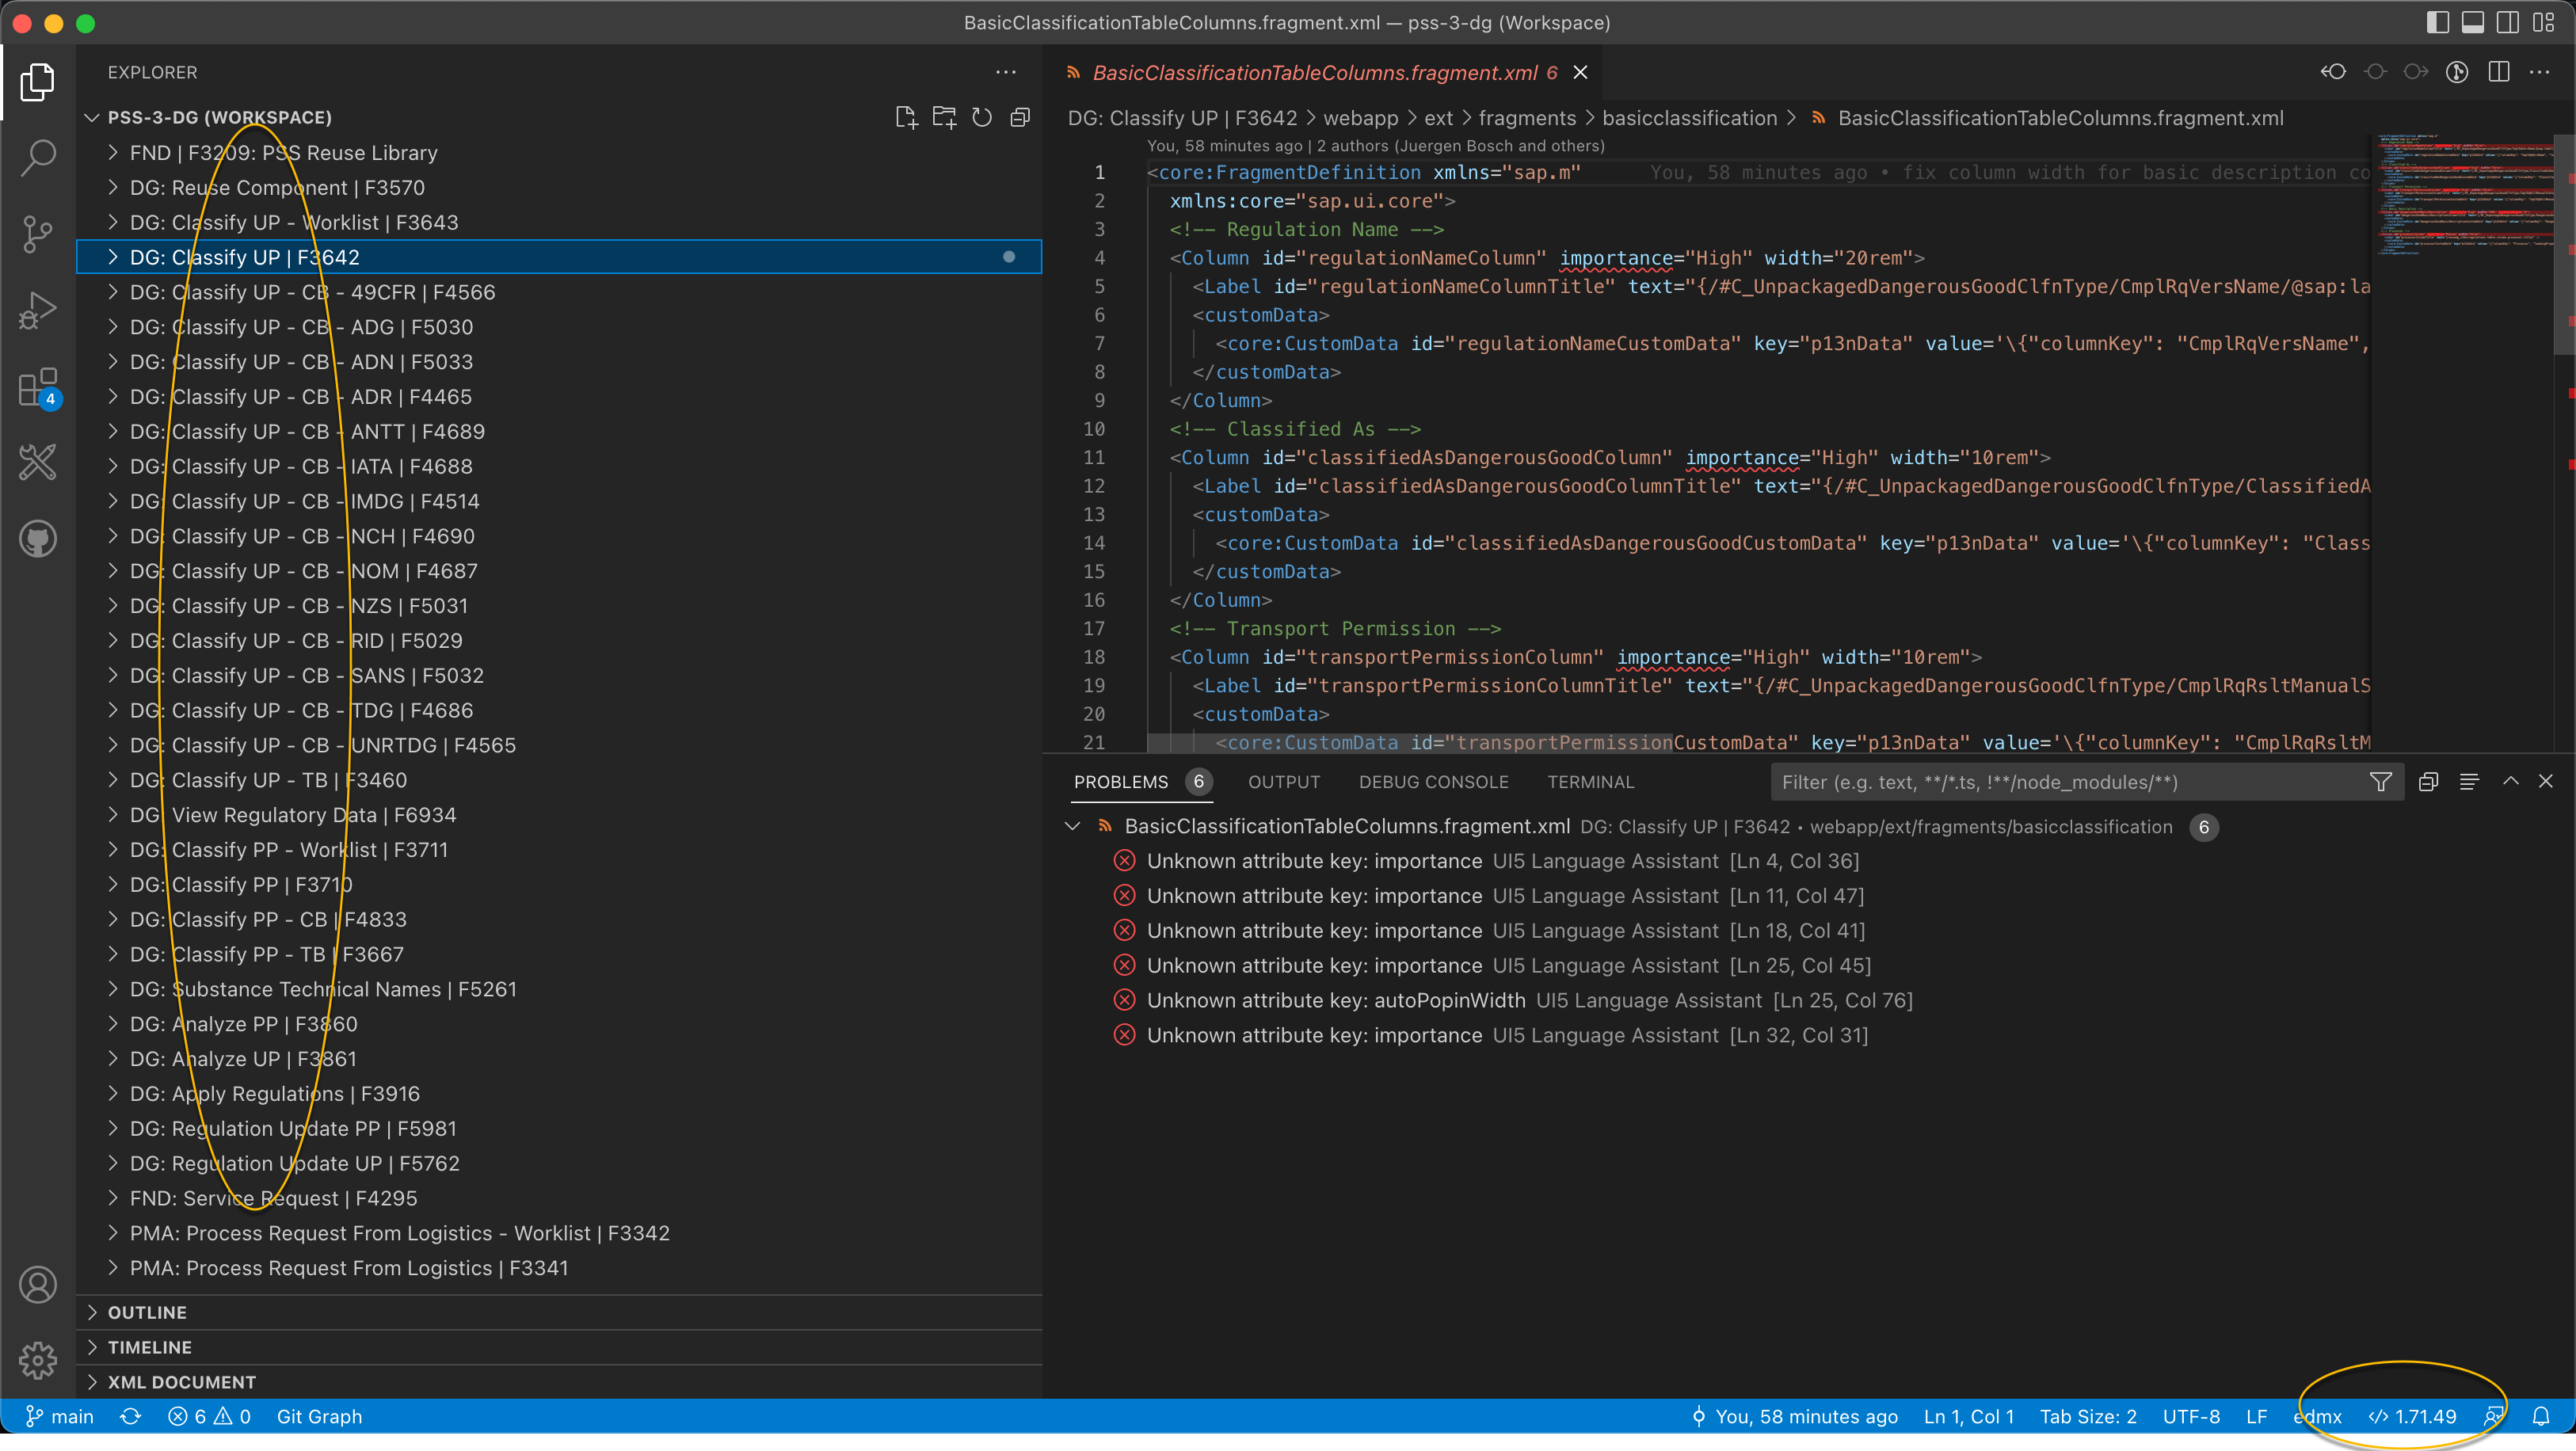The height and width of the screenshot is (1451, 2576).
Task: Switch to the OUTPUT tab
Action: (x=1284, y=781)
